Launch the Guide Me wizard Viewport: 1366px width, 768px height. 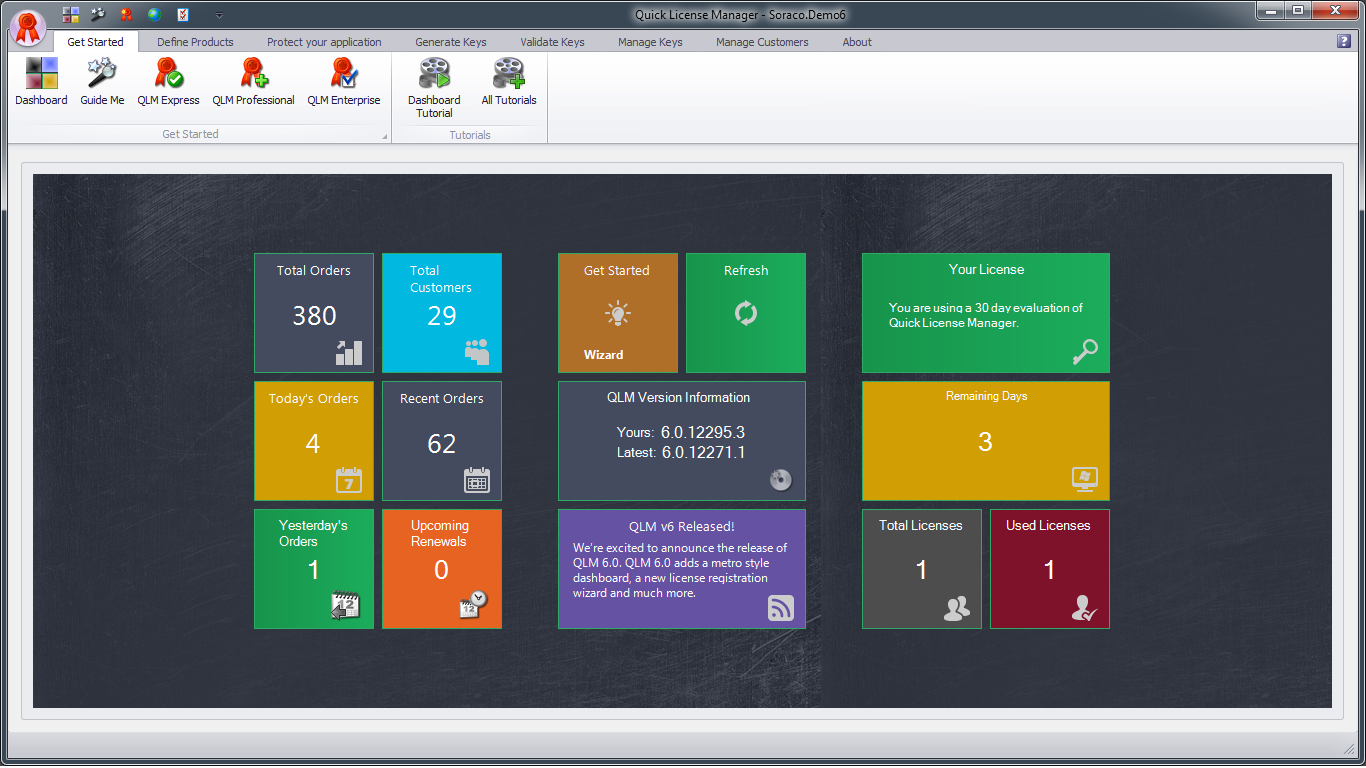pyautogui.click(x=102, y=82)
